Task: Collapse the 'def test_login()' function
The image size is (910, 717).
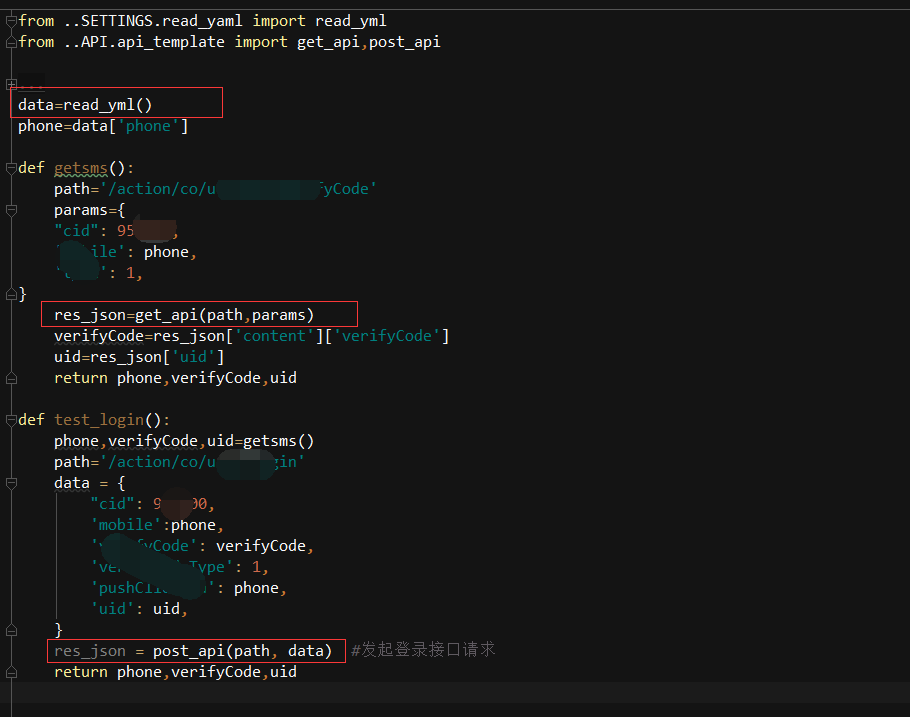Action: tap(11, 420)
